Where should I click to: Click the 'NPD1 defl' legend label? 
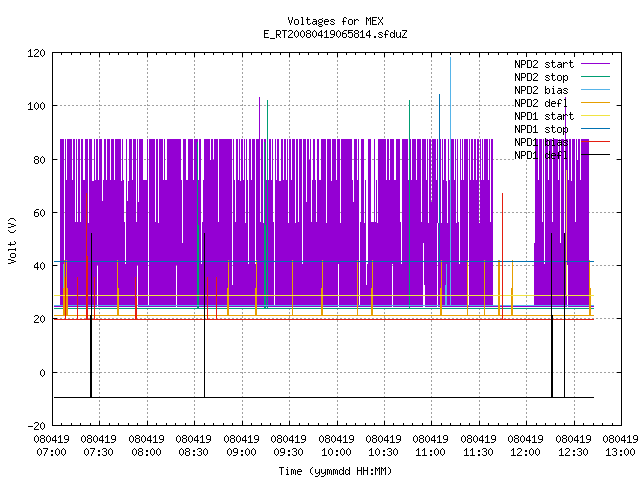[x=541, y=156]
